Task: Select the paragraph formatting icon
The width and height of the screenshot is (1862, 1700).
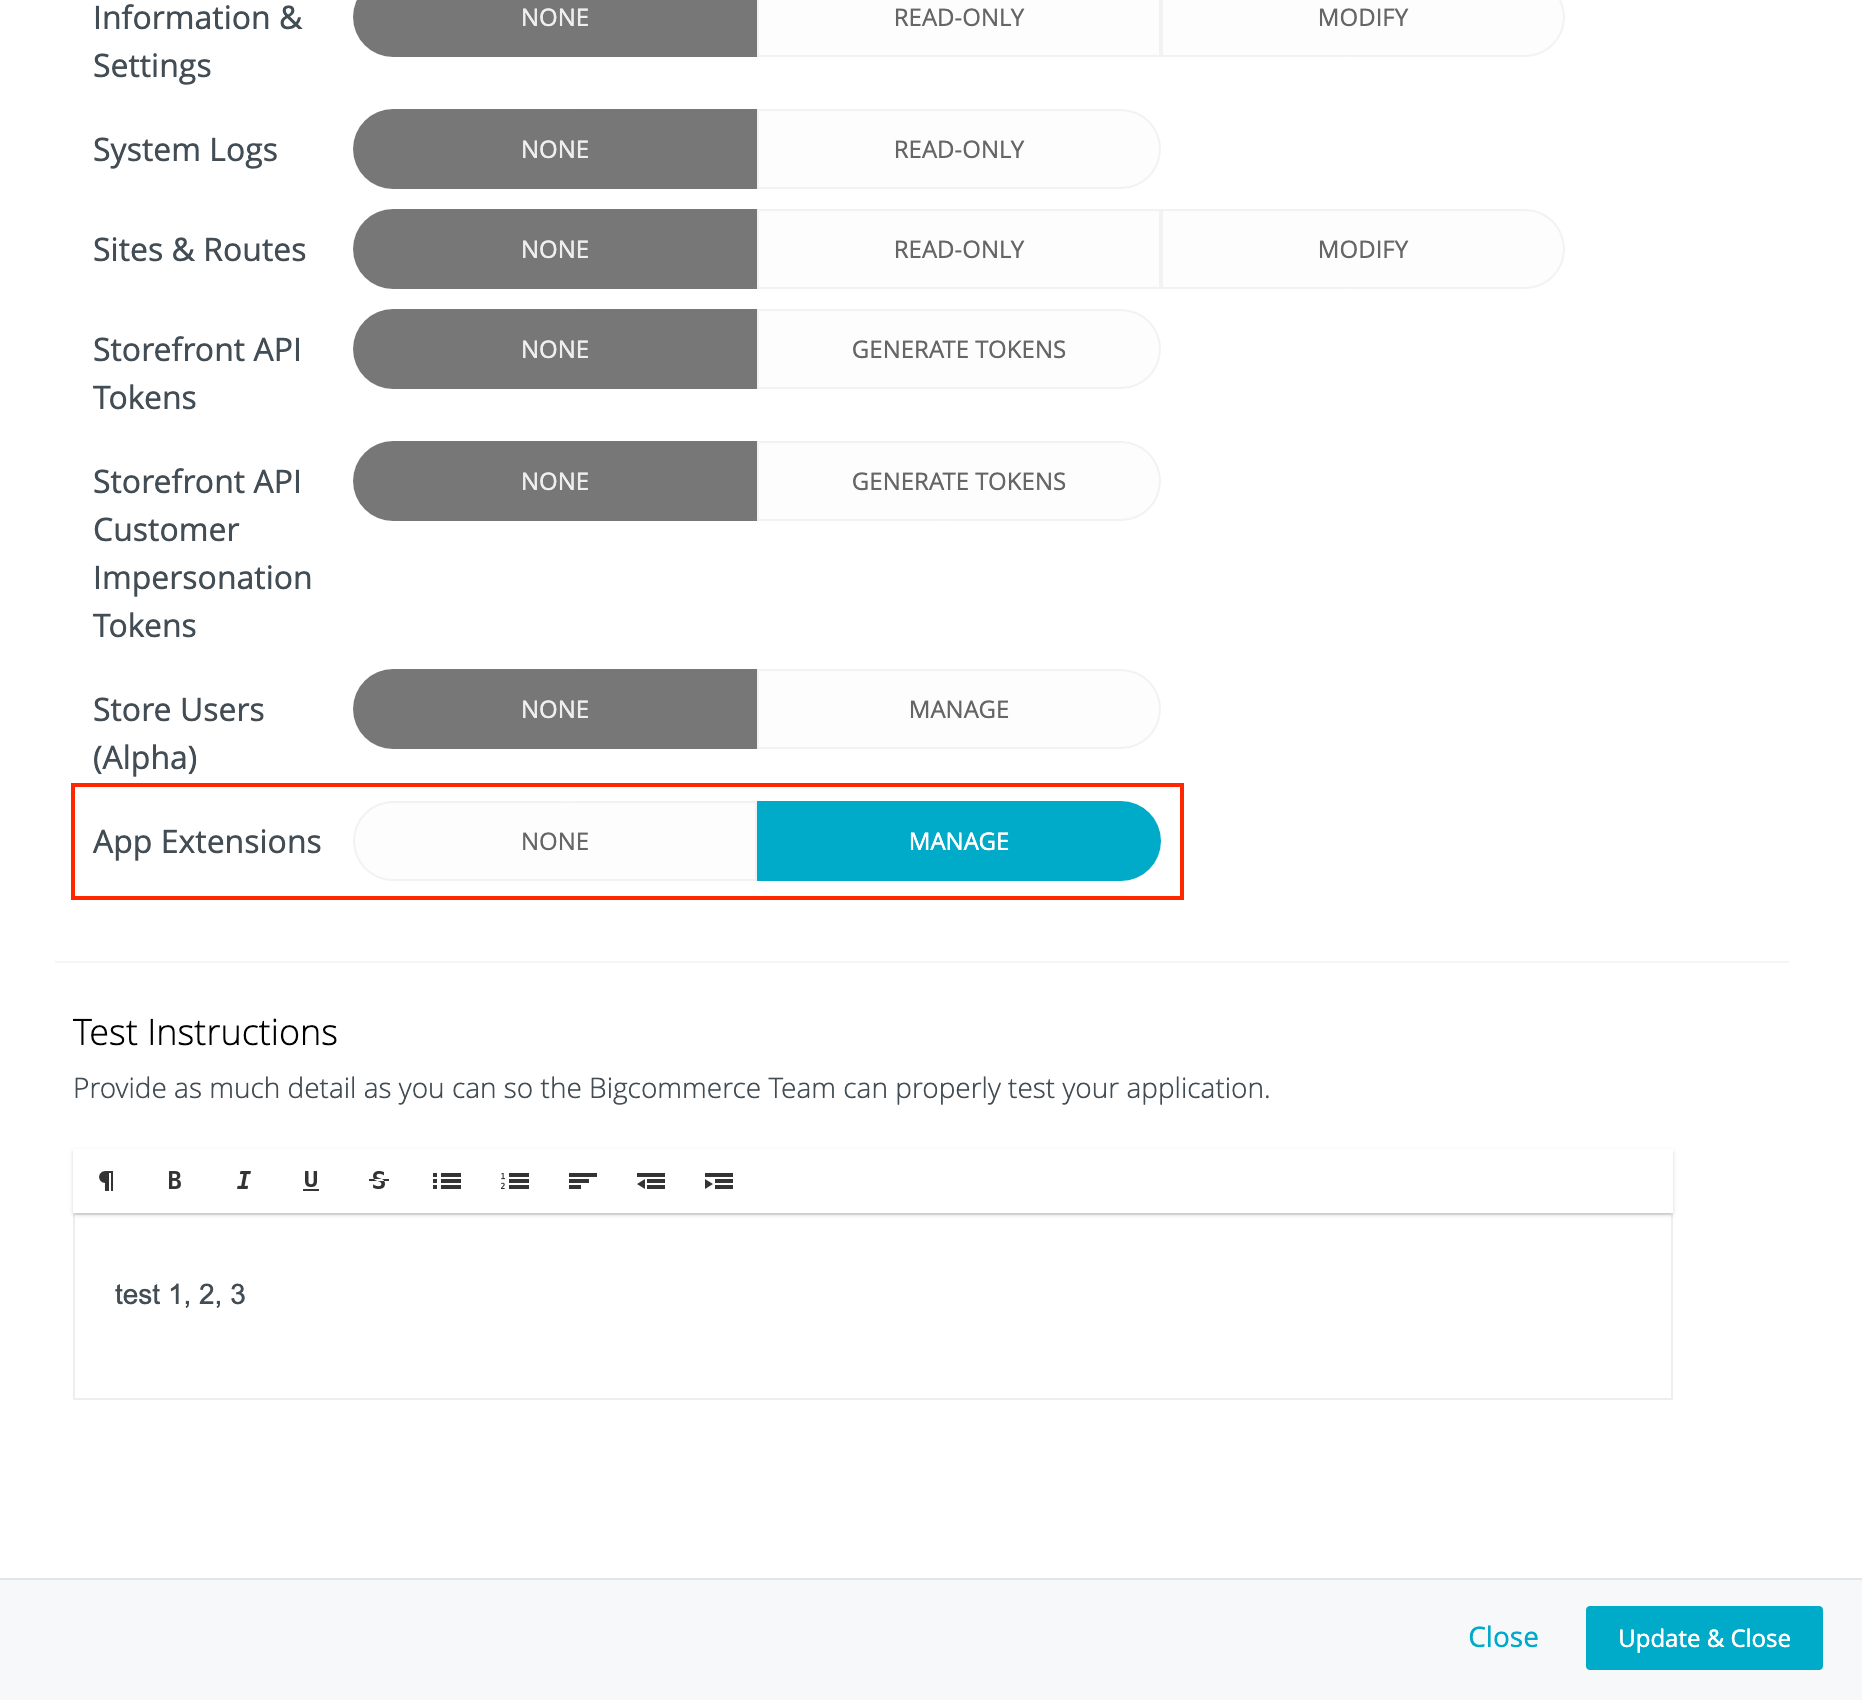Action: click(x=107, y=1181)
